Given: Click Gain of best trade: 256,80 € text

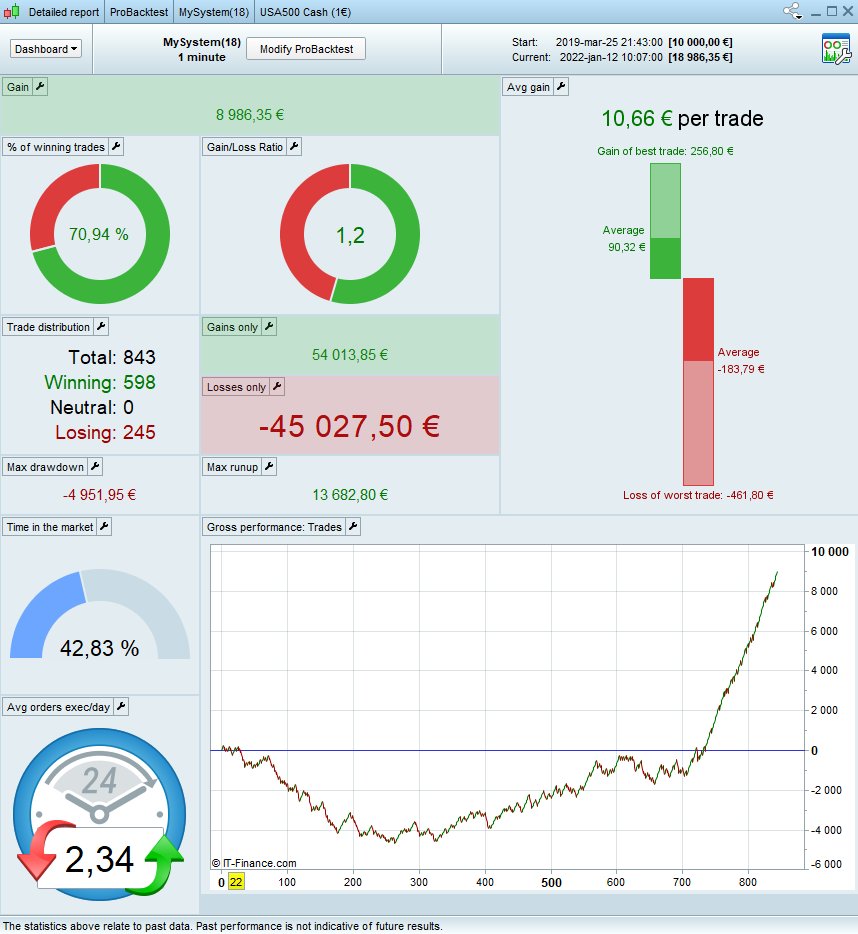Looking at the screenshot, I should click(665, 151).
